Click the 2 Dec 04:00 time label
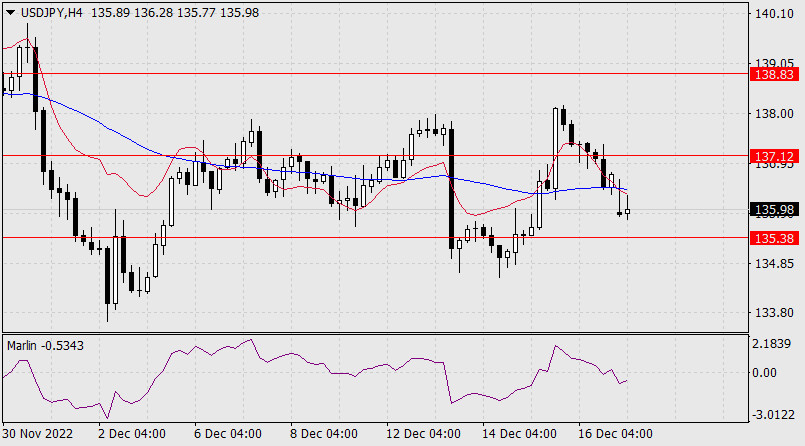The image size is (805, 446). 129,434
